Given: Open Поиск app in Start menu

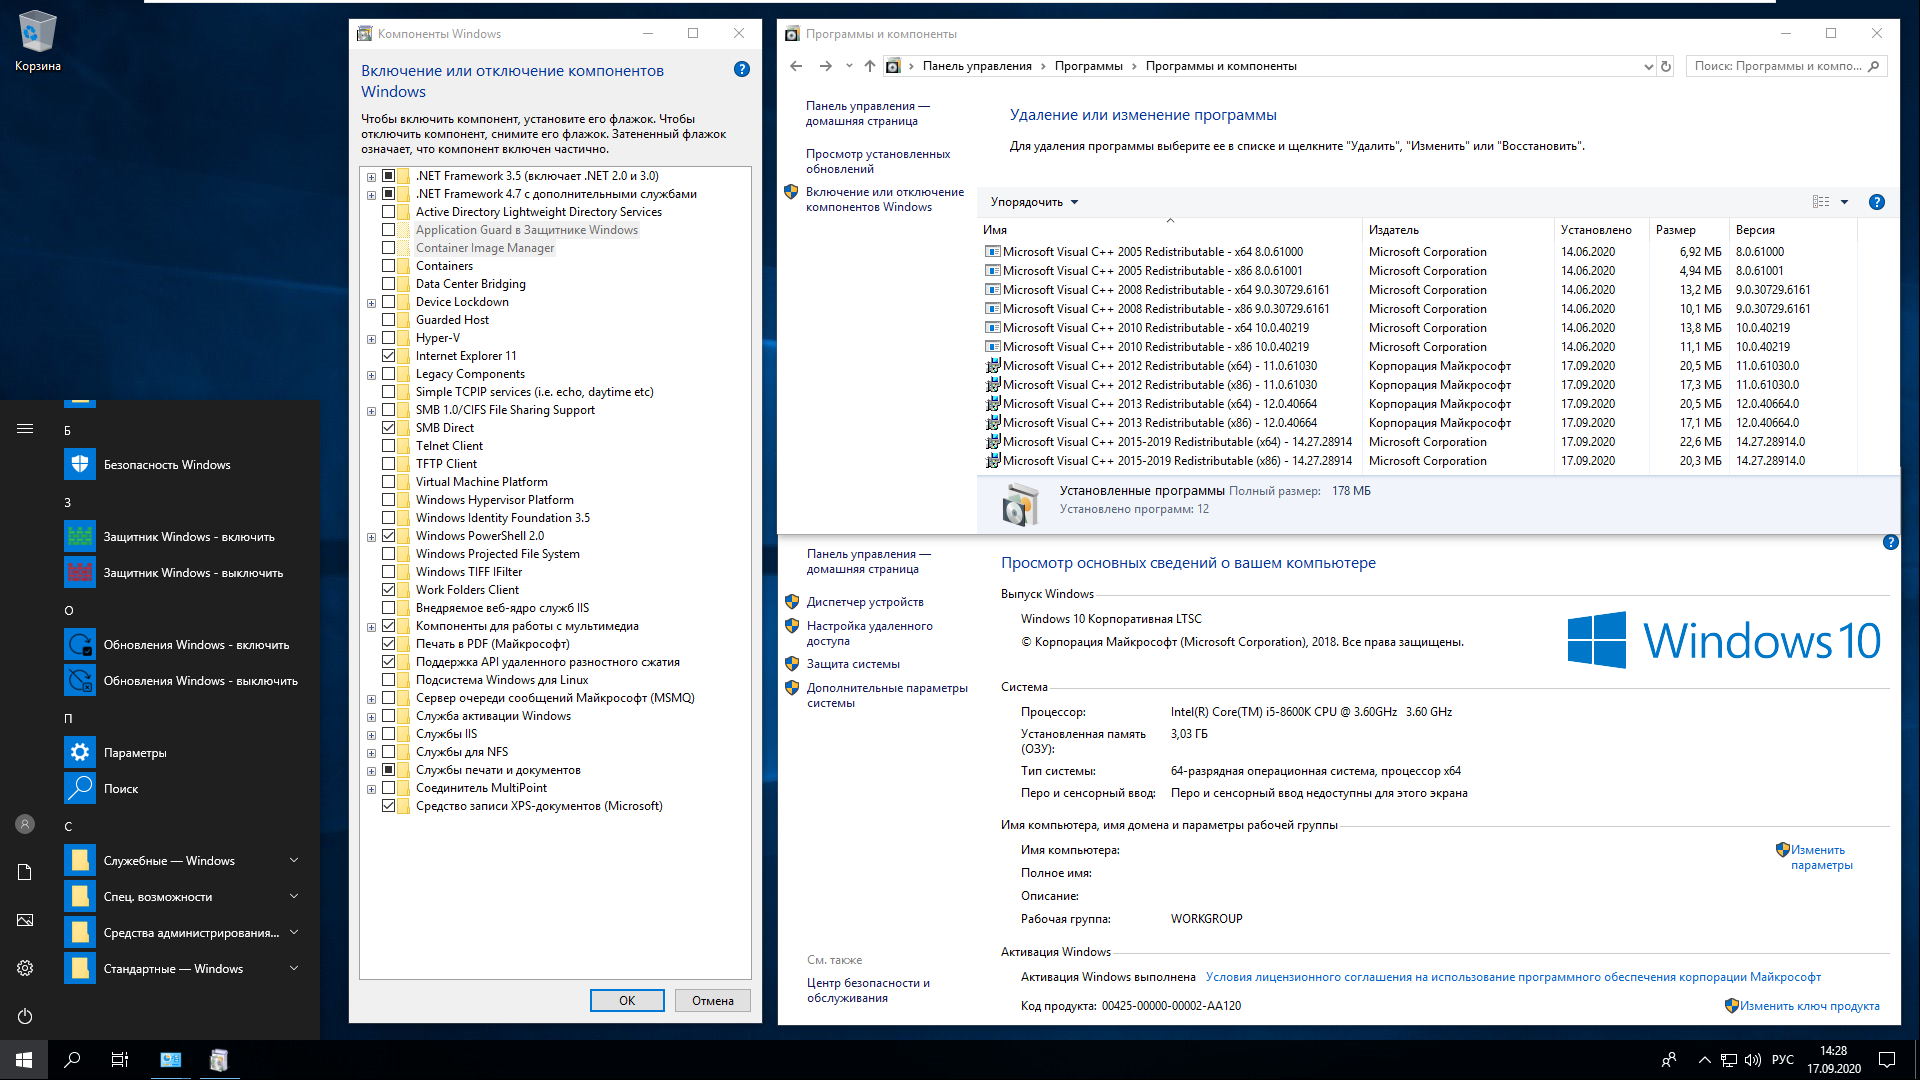Looking at the screenshot, I should [80, 788].
